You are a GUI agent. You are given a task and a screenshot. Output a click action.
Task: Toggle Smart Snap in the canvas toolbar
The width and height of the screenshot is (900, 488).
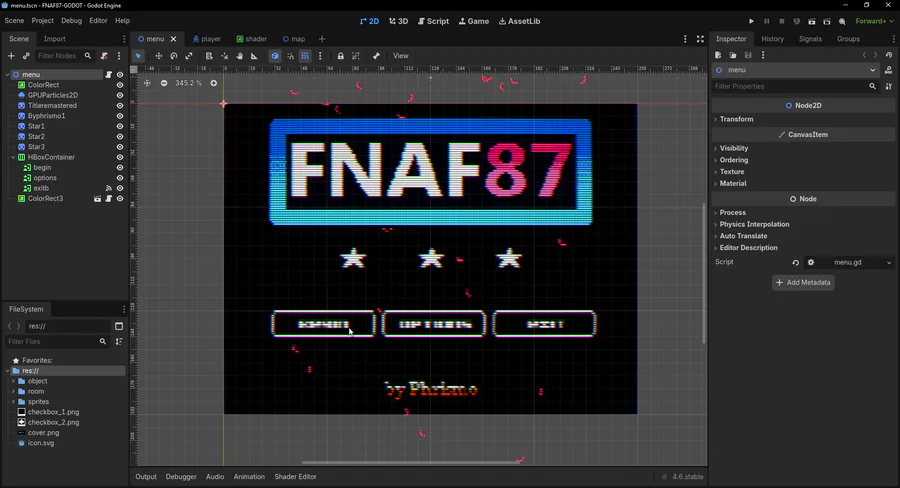tap(290, 56)
